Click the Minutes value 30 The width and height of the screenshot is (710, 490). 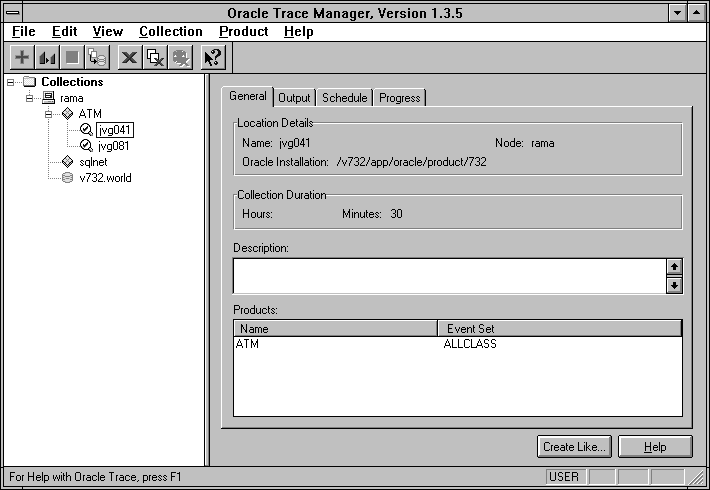point(396,214)
